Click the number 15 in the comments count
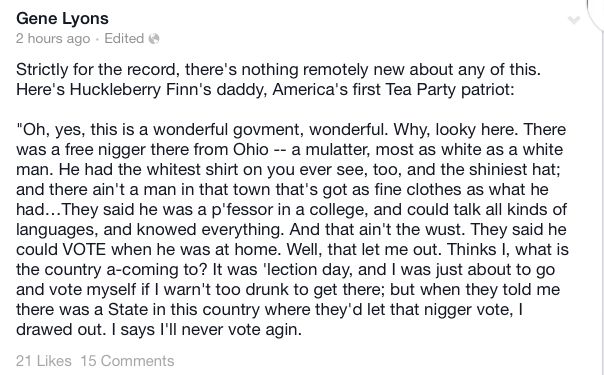This screenshot has height=375, width=604. coord(89,361)
